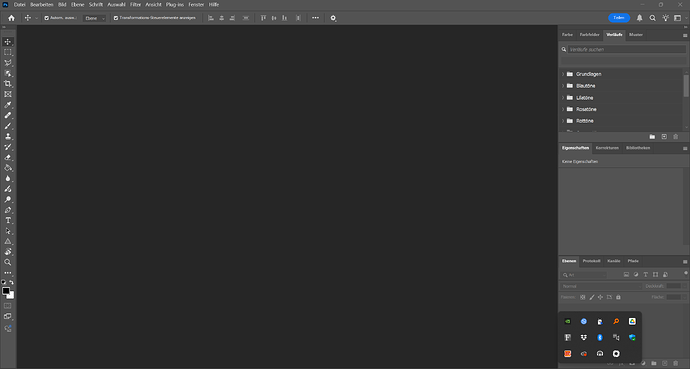This screenshot has width=690, height=369.
Task: Select the Crop tool
Action: 7,84
